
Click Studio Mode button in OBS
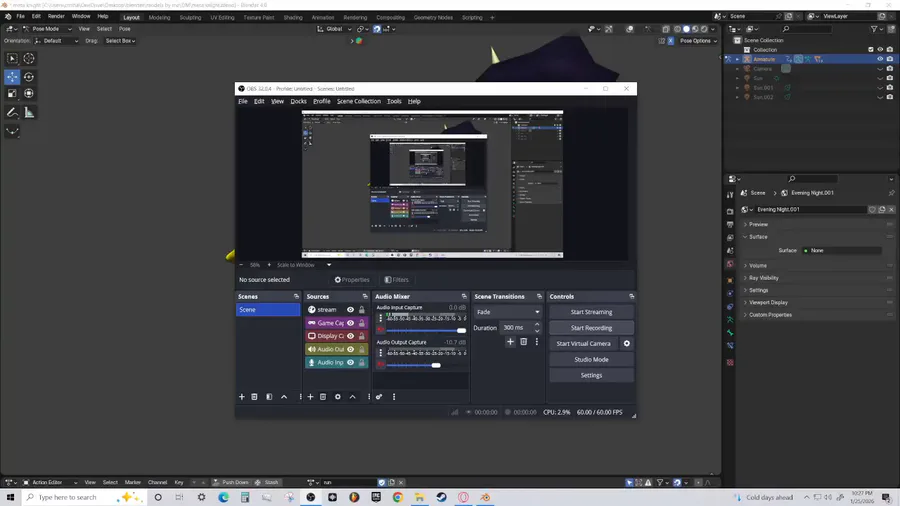591,360
